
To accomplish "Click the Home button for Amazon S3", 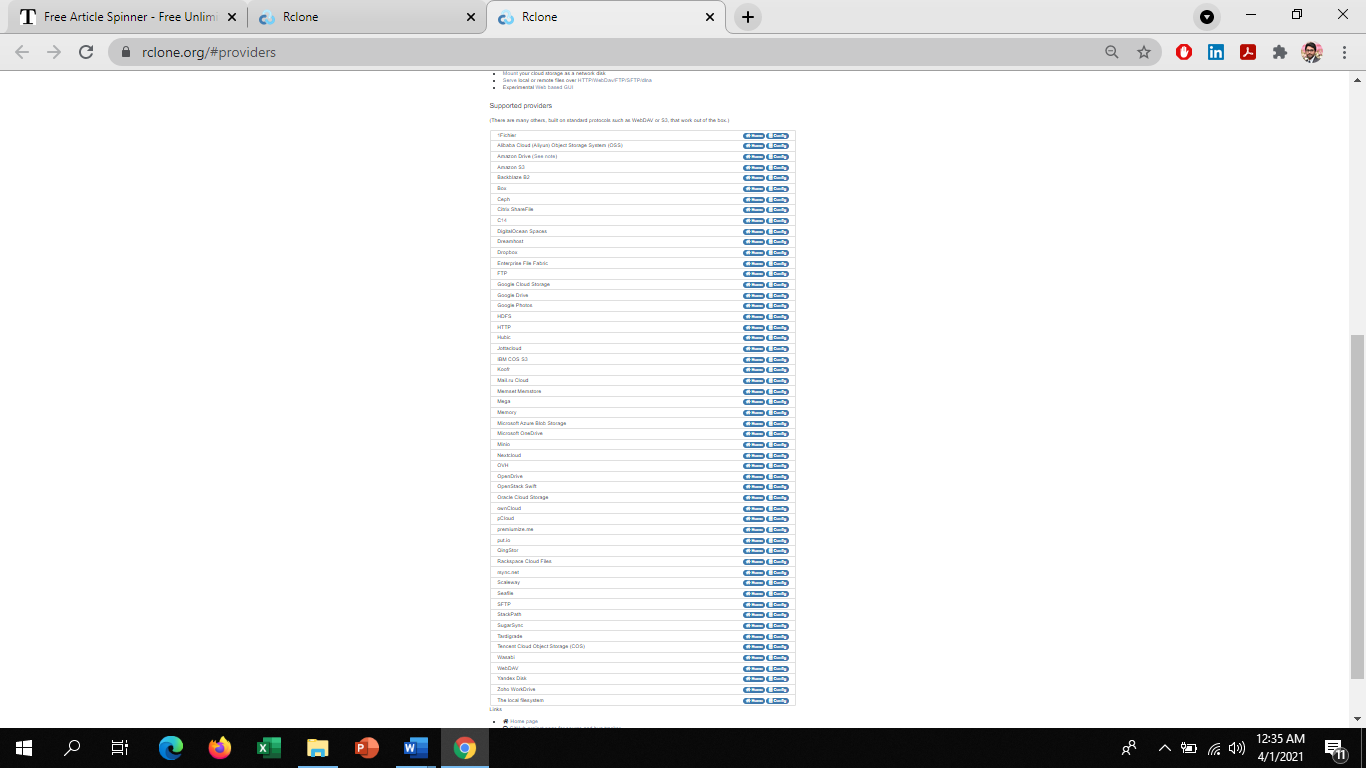I will (x=754, y=167).
